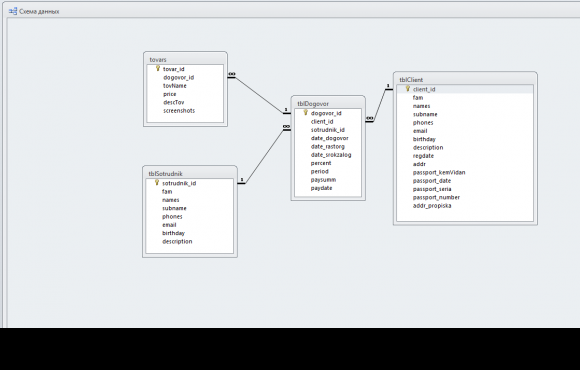Click the key icon beside dogovor_id in tblDogovor
The width and height of the screenshot is (580, 370).
[306, 112]
